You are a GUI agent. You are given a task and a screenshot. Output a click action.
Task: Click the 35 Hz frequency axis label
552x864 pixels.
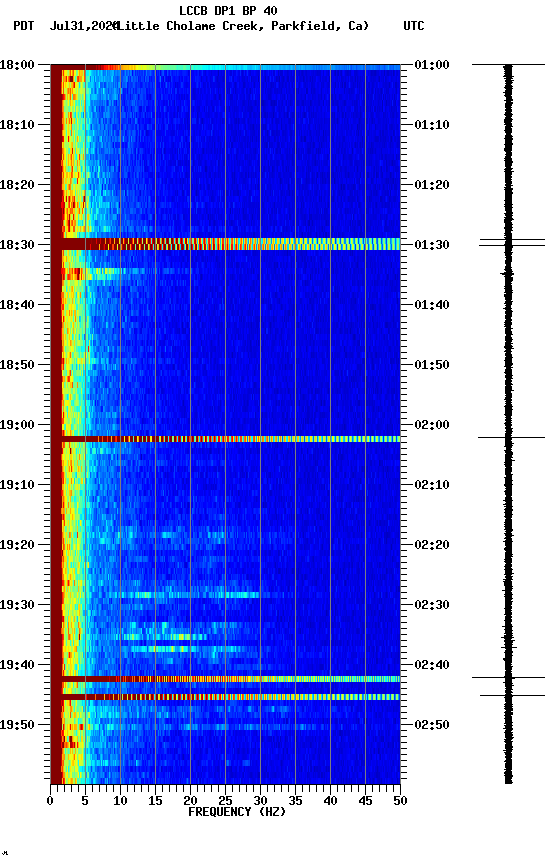[295, 801]
